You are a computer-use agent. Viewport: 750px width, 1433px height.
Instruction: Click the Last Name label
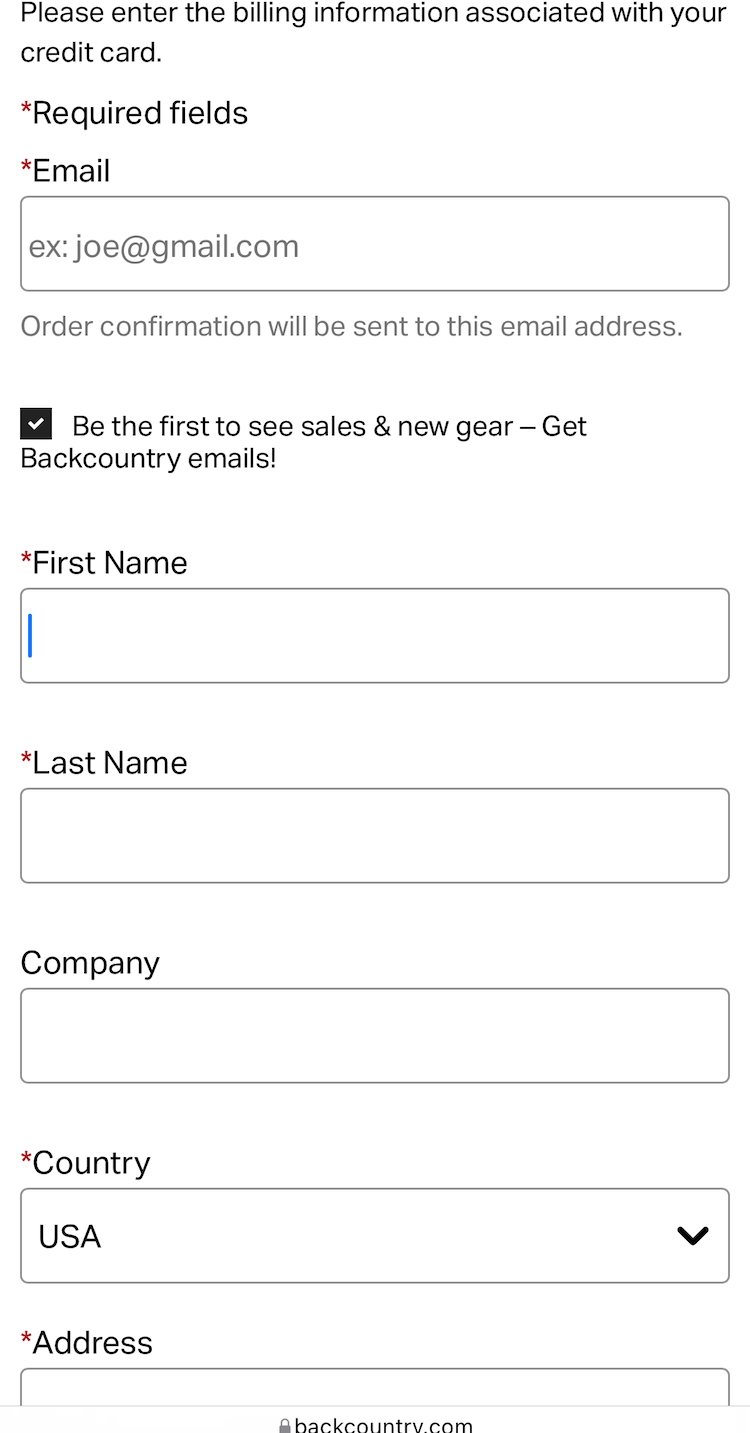click(110, 763)
